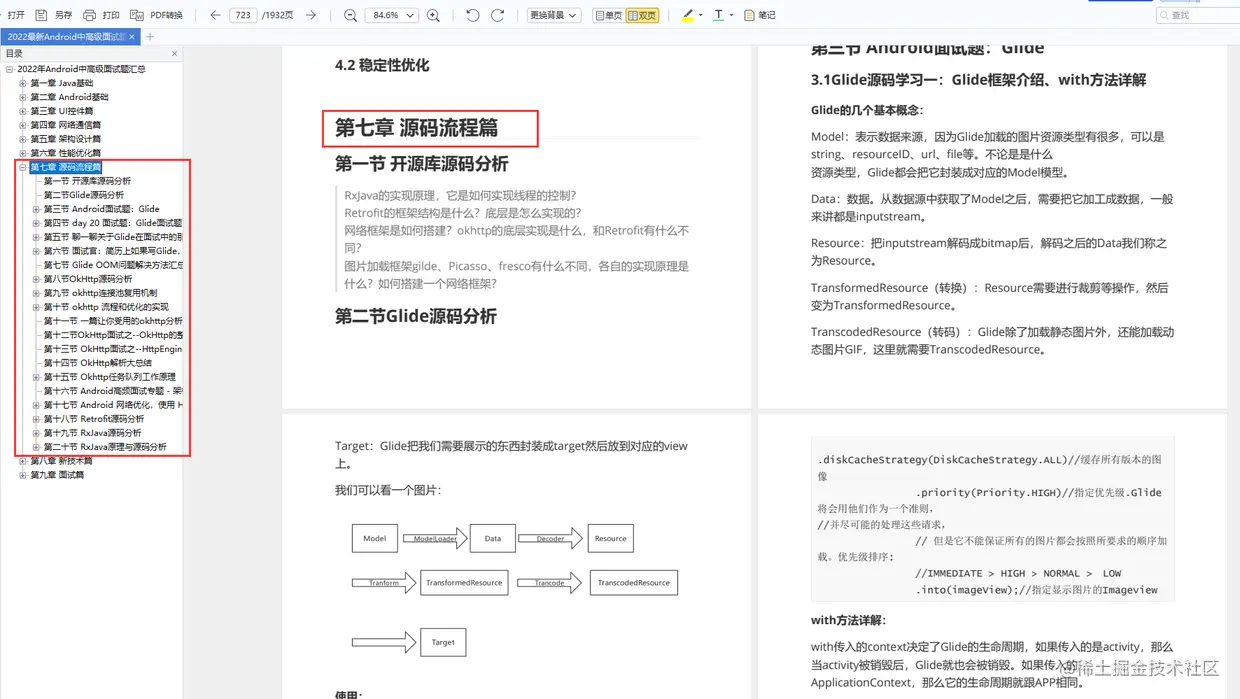This screenshot has width=1240, height=699.
Task: Click the 打开 open file button
Action: pos(15,15)
